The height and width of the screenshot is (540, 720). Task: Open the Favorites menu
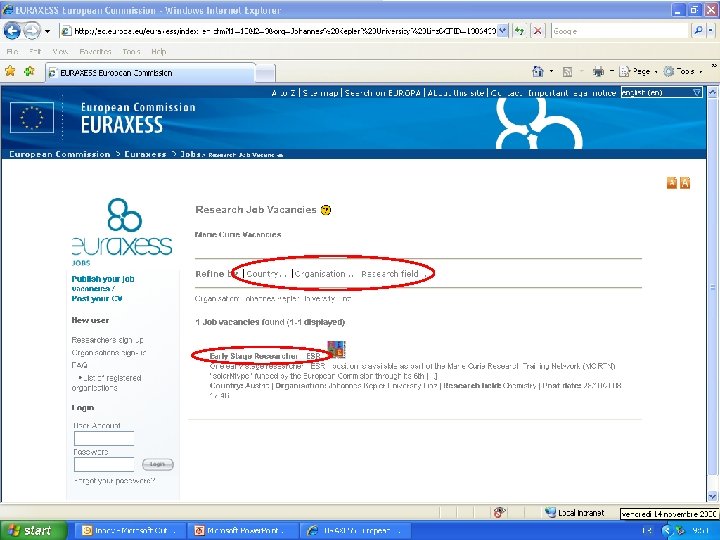(x=95, y=51)
